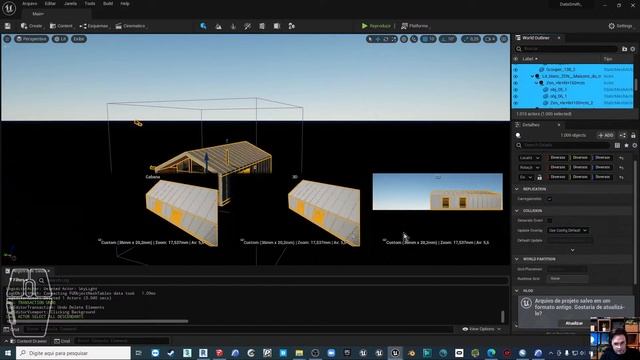Show only favorite properties star icon
The image size is (640, 360).
click(x=626, y=145)
